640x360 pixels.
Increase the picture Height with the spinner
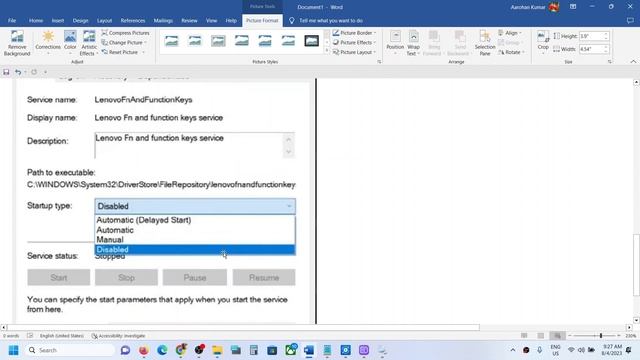(x=606, y=34)
